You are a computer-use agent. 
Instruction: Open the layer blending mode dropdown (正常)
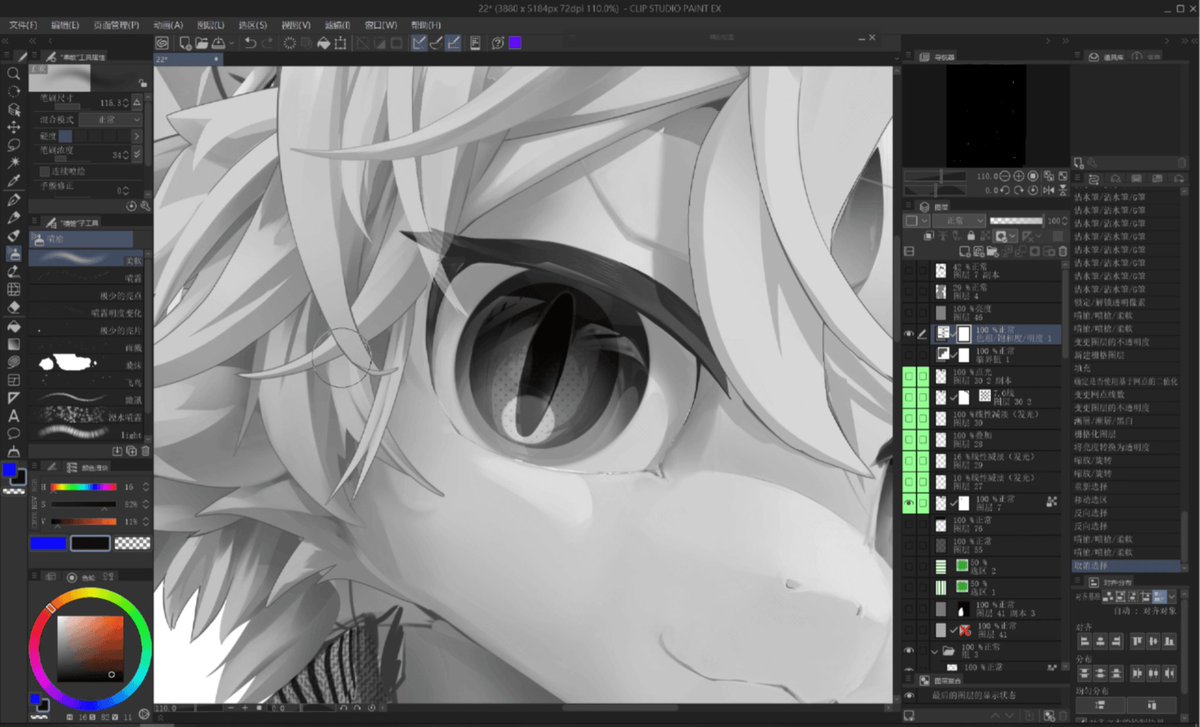coord(957,220)
